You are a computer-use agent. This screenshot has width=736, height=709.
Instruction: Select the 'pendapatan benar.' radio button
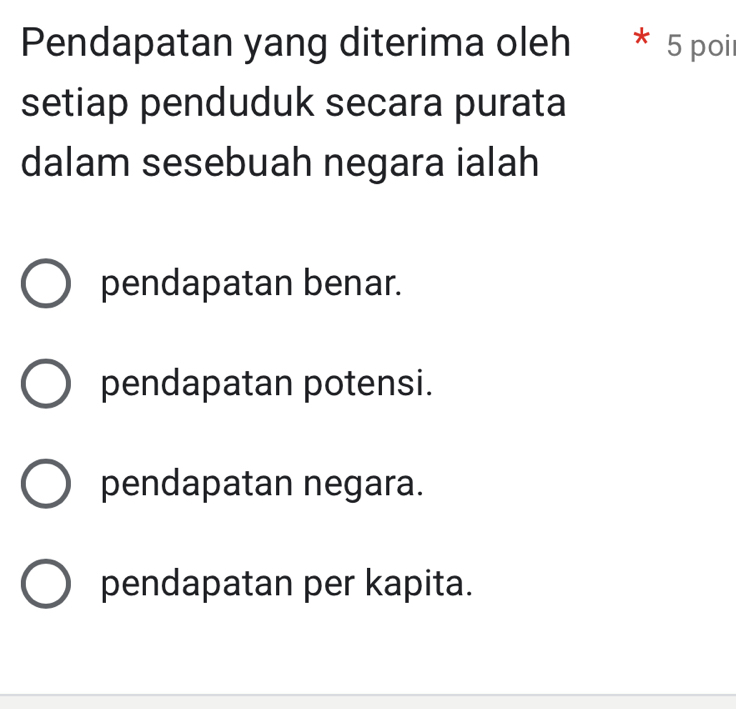tap(46, 284)
